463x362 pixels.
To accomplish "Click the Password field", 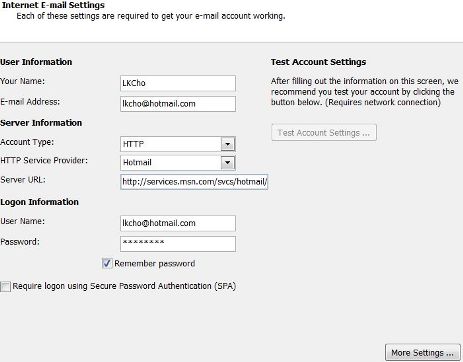I will click(x=178, y=244).
